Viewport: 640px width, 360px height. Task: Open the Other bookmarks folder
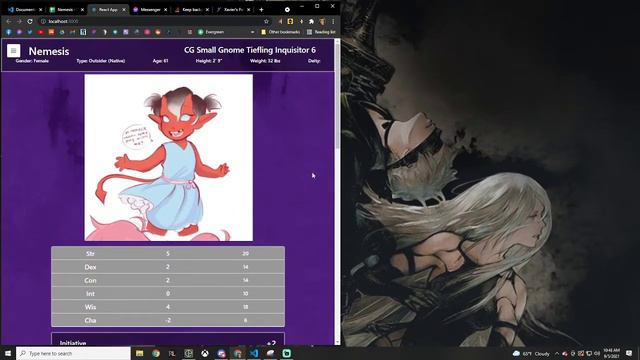(x=280, y=32)
